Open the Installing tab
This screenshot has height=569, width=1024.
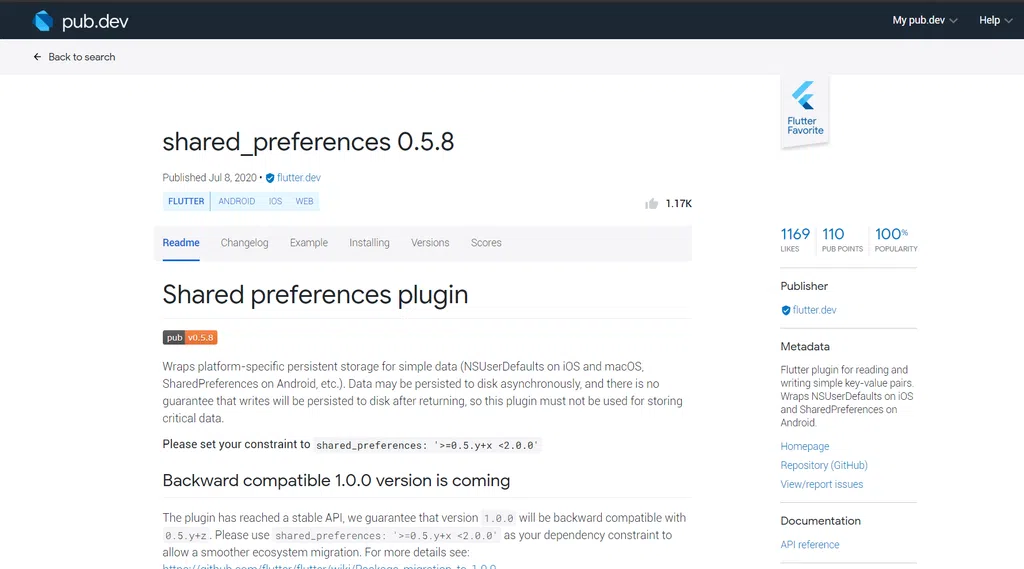coord(369,242)
